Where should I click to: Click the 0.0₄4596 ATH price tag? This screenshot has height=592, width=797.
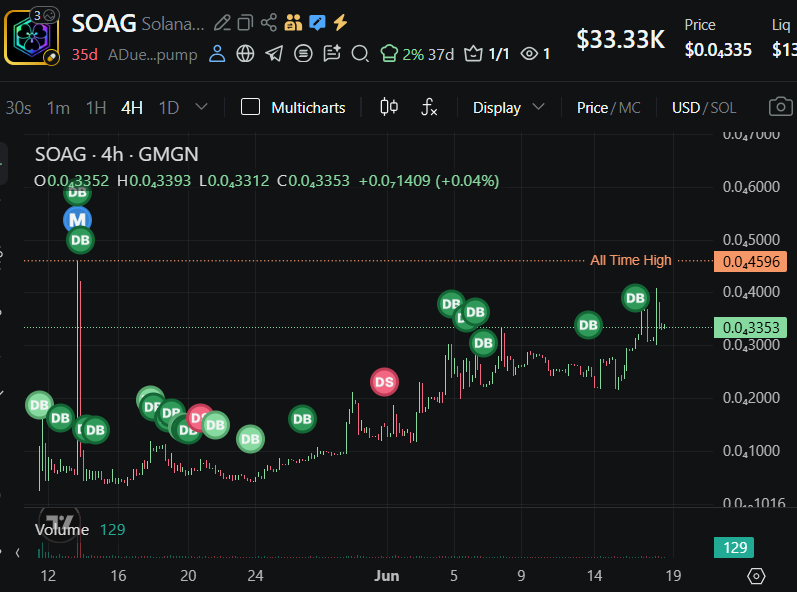click(750, 262)
